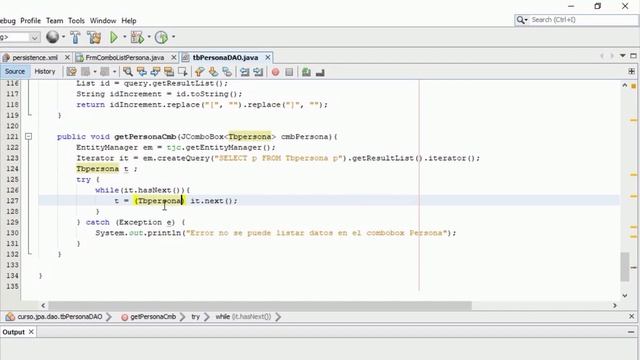
Task: Close the FrmComboListPersona.java tab
Action: (173, 58)
